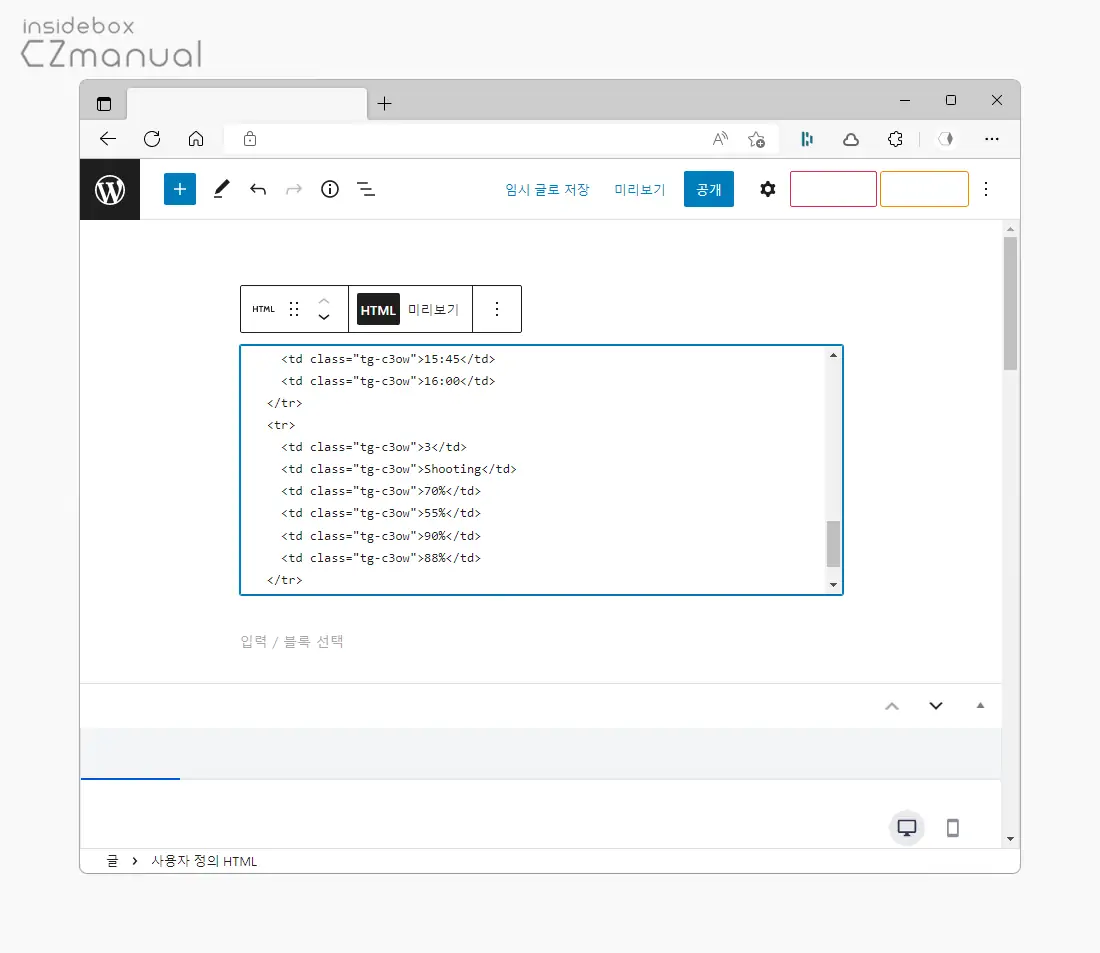The width and height of the screenshot is (1100, 953).
Task: Click the tab actions menu icon
Action: [104, 105]
